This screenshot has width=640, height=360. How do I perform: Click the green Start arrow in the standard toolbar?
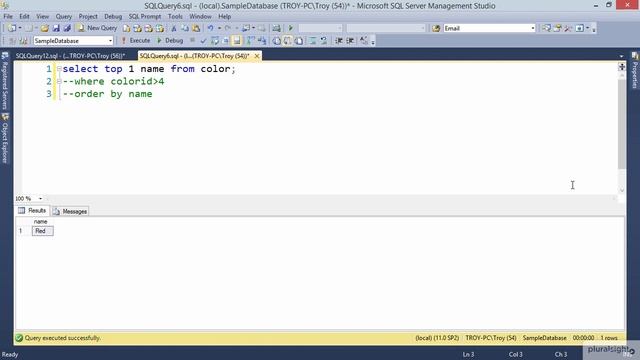tap(291, 28)
